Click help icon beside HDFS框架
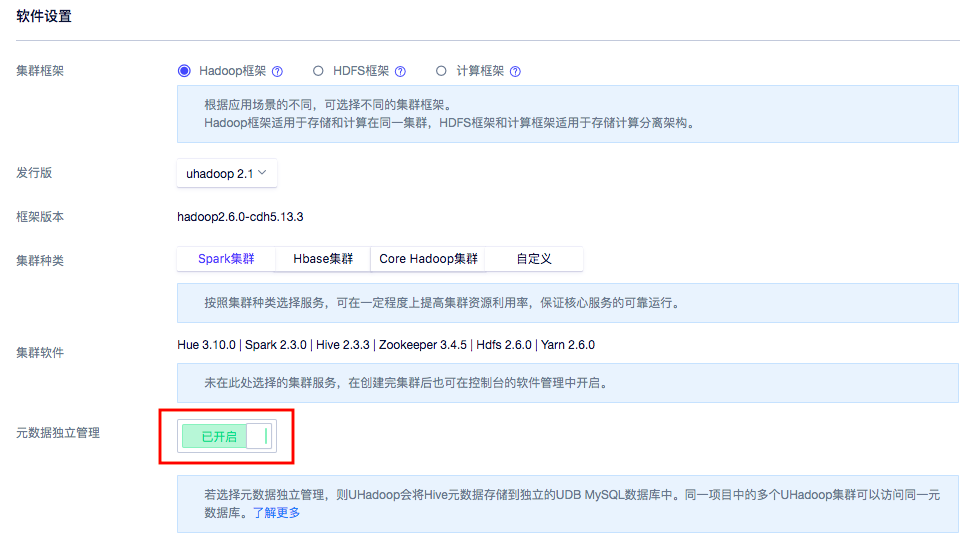The height and width of the screenshot is (558, 979). tap(400, 72)
